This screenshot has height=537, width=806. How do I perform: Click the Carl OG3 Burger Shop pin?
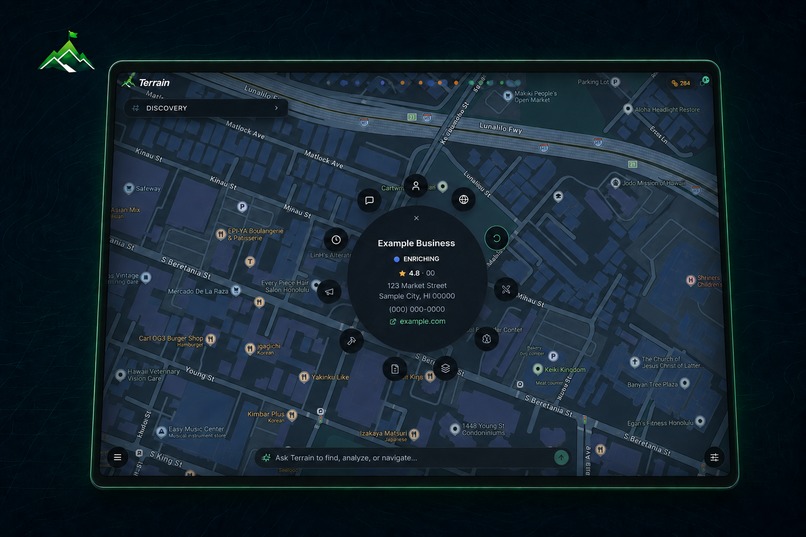point(210,339)
